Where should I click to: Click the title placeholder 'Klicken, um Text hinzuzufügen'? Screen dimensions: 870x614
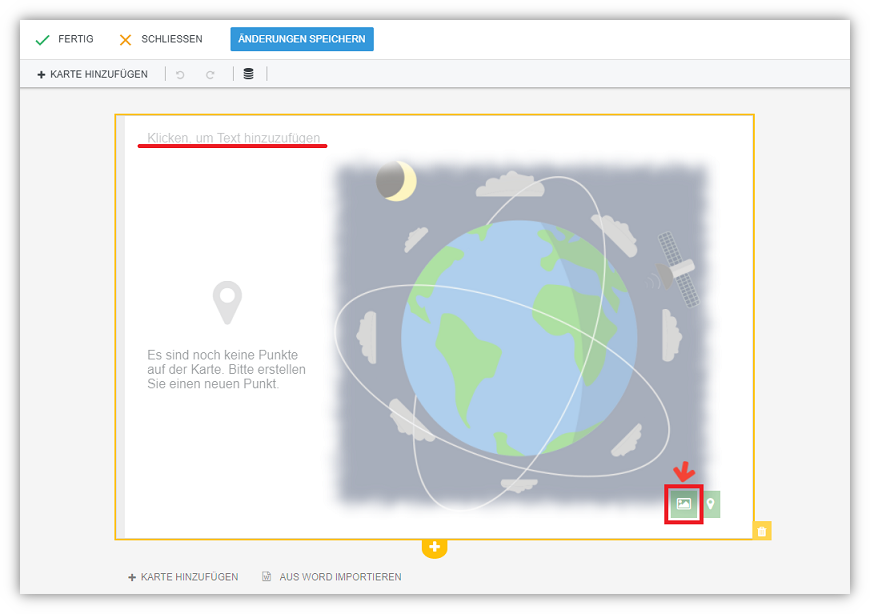pyautogui.click(x=234, y=138)
